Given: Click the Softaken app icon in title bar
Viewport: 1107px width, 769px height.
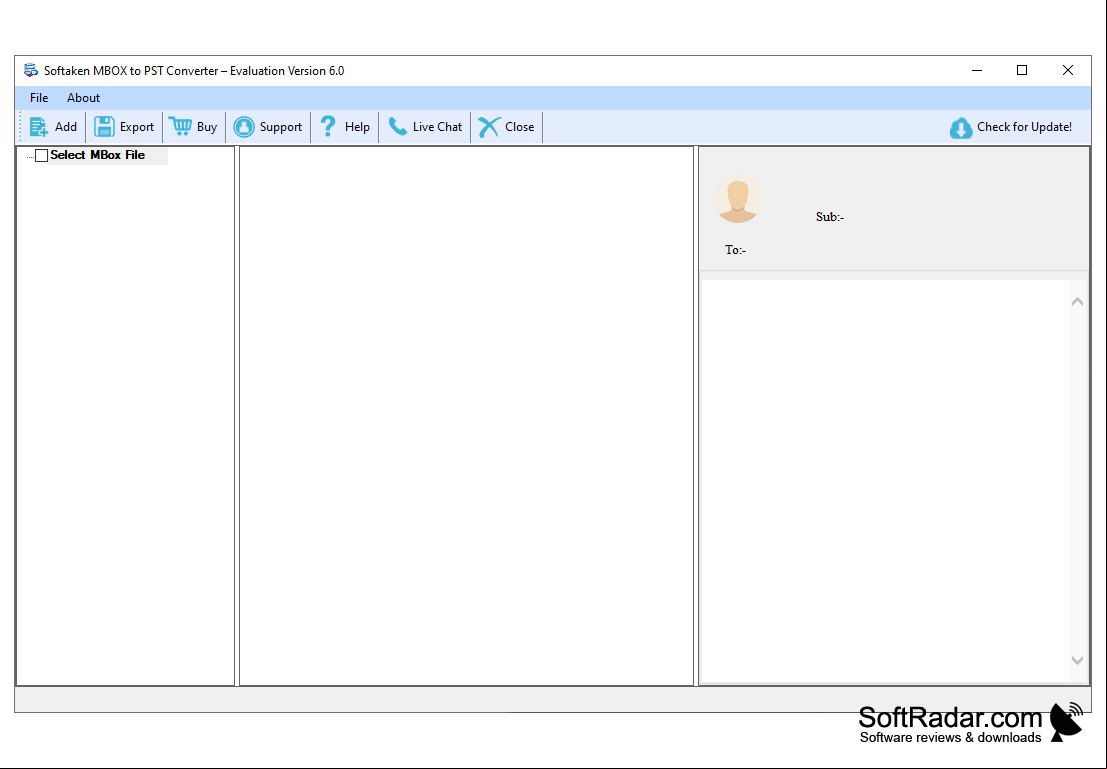Looking at the screenshot, I should click(31, 71).
